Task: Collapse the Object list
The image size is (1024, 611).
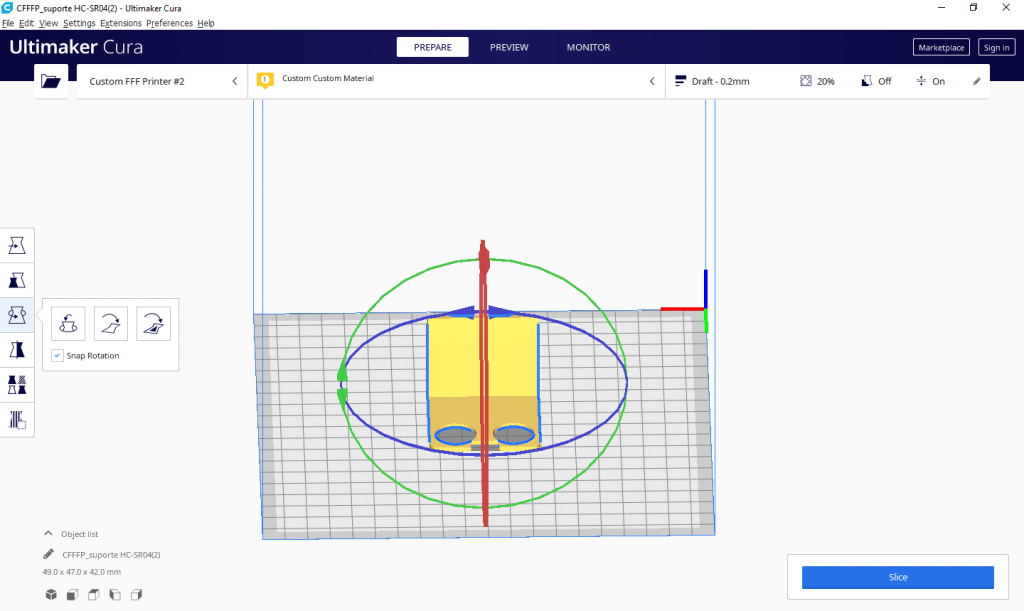Action: coord(71,534)
